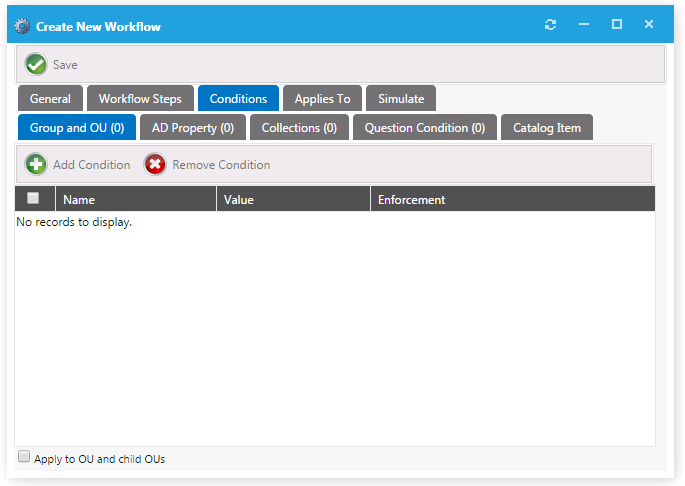Toggle the select-all checkbox in table header

[34, 198]
